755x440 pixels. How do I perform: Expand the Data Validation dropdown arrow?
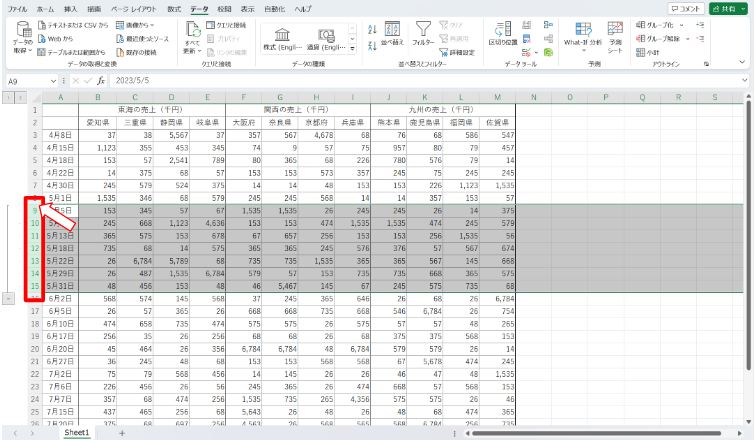[536, 52]
